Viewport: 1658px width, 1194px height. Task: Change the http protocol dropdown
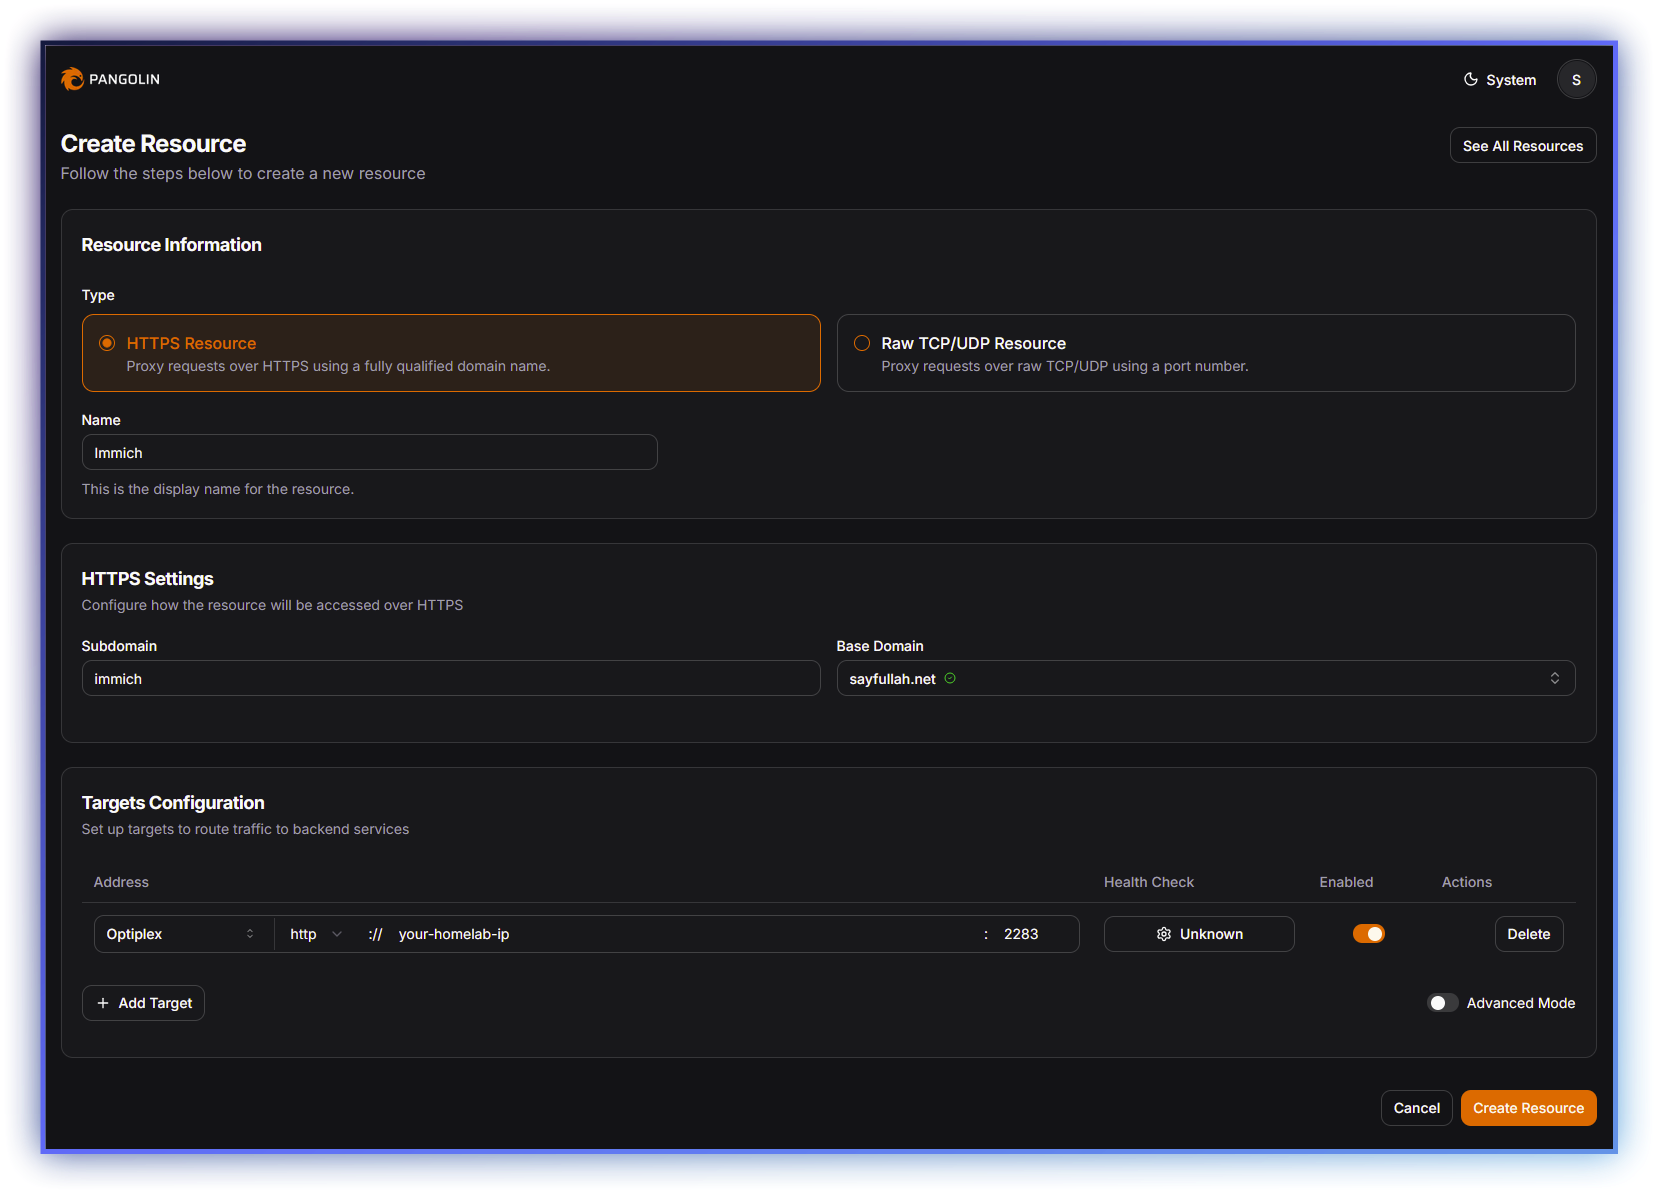[x=315, y=934]
